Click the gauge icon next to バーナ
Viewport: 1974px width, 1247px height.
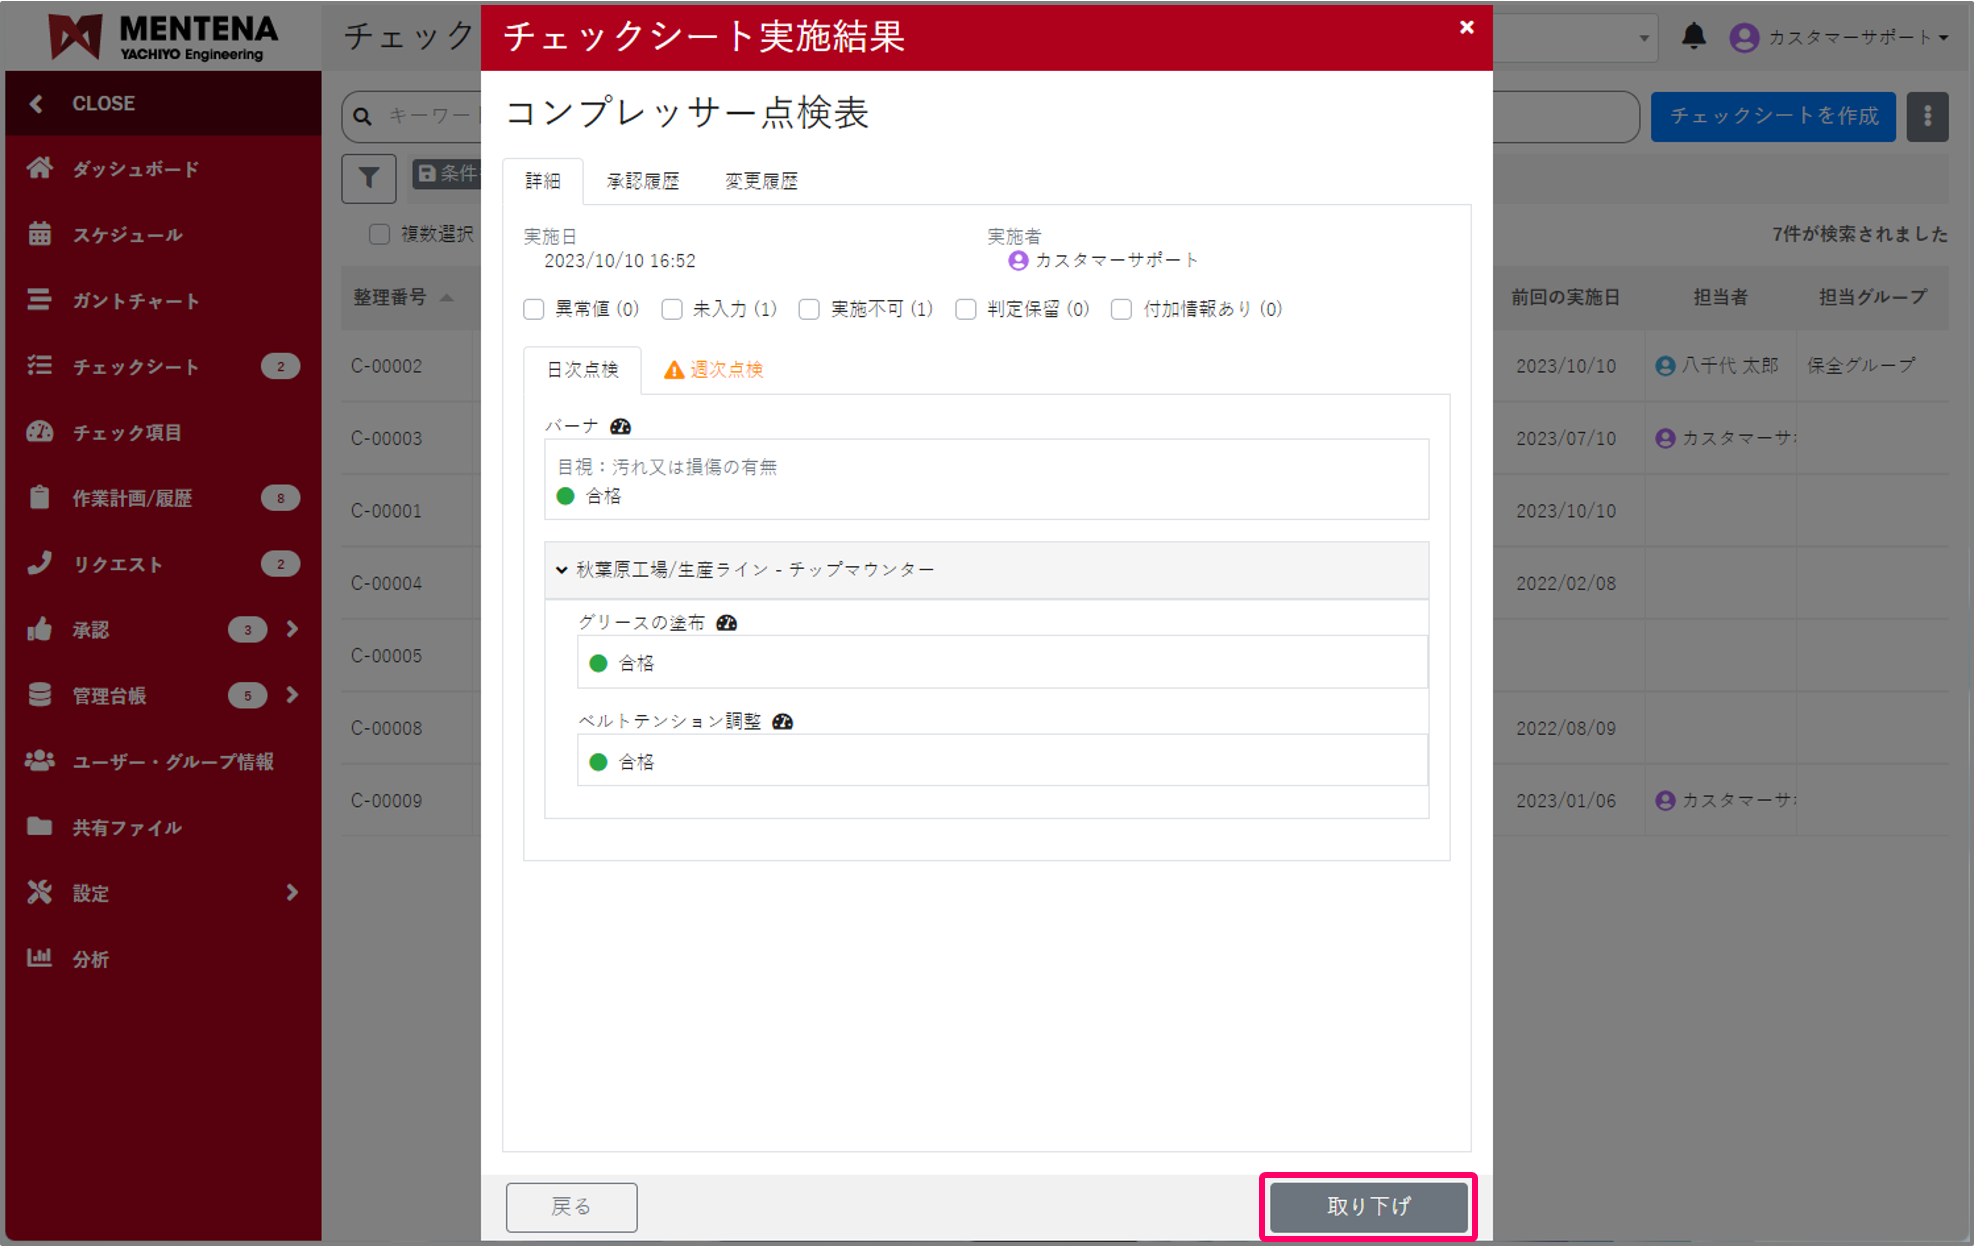(x=620, y=425)
